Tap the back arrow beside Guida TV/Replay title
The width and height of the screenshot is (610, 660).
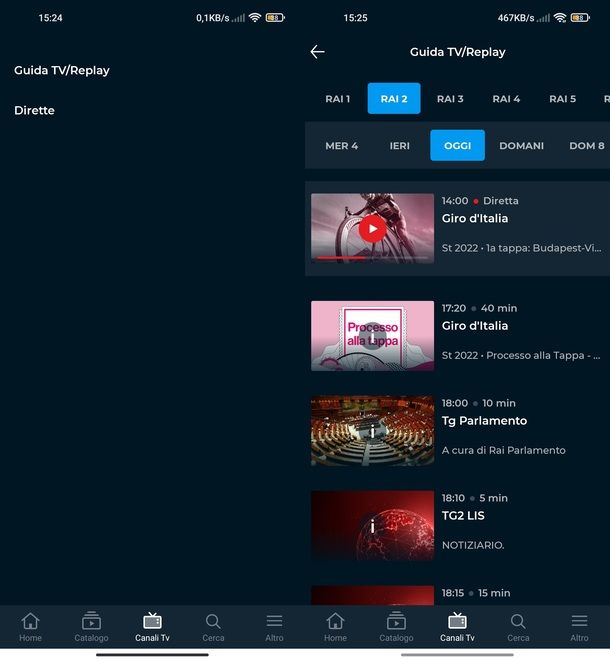pyautogui.click(x=318, y=52)
